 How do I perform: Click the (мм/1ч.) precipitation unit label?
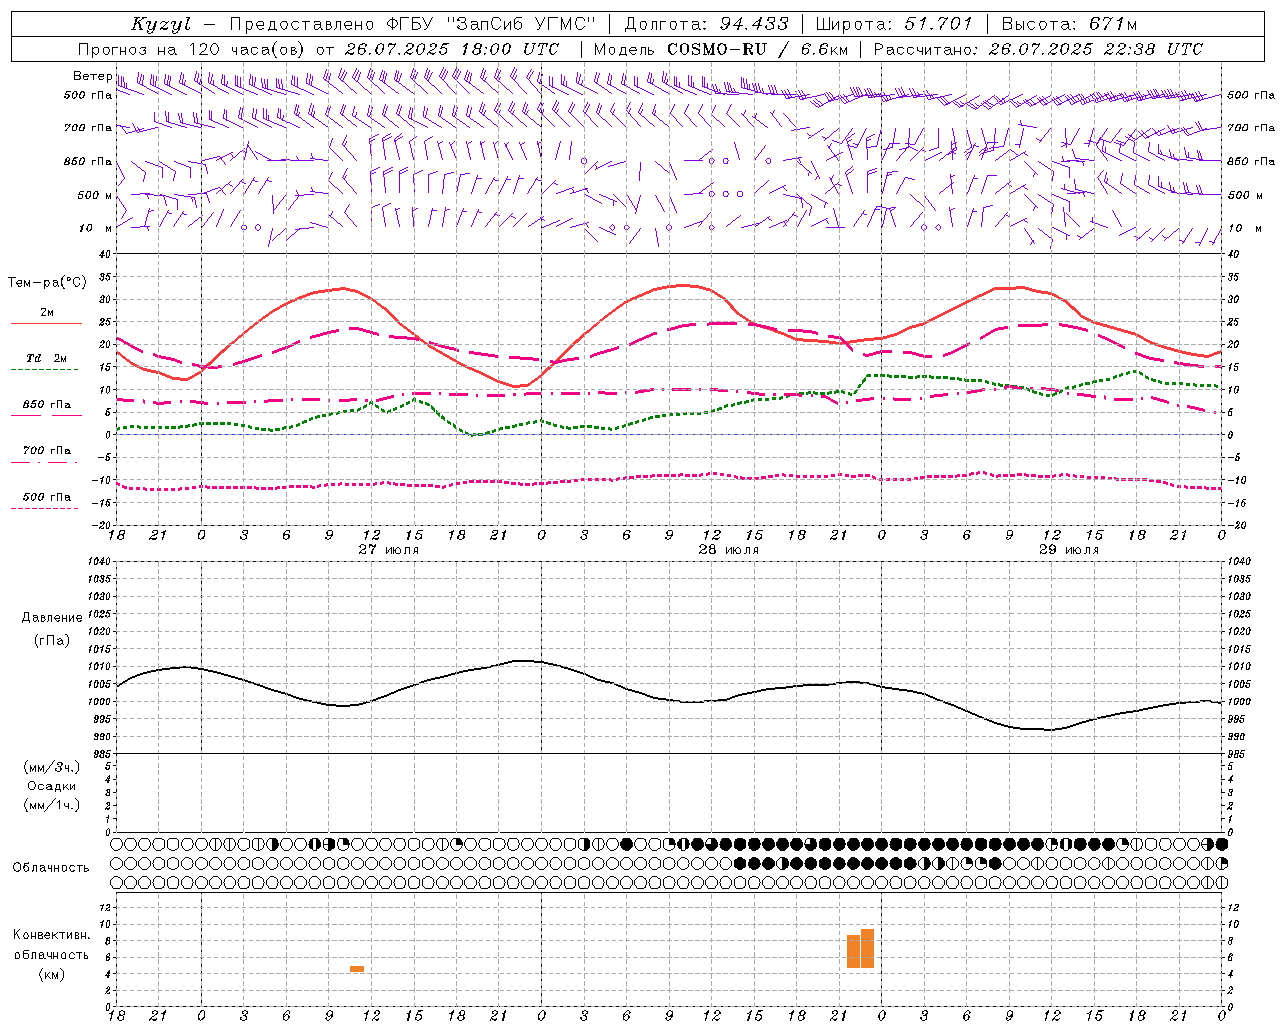click(51, 805)
